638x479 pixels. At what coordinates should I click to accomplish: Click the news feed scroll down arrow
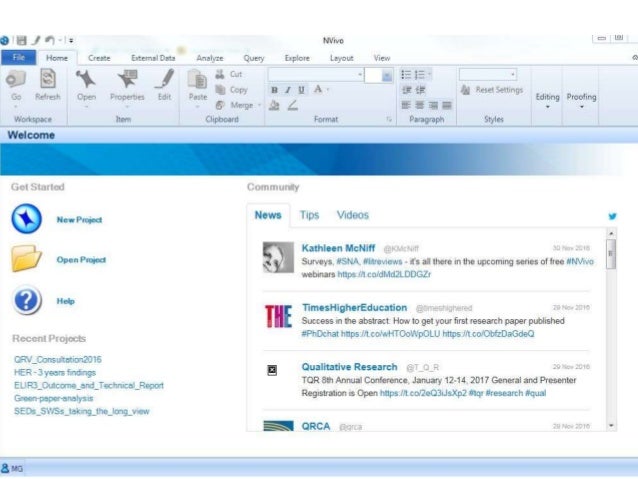(x=611, y=425)
